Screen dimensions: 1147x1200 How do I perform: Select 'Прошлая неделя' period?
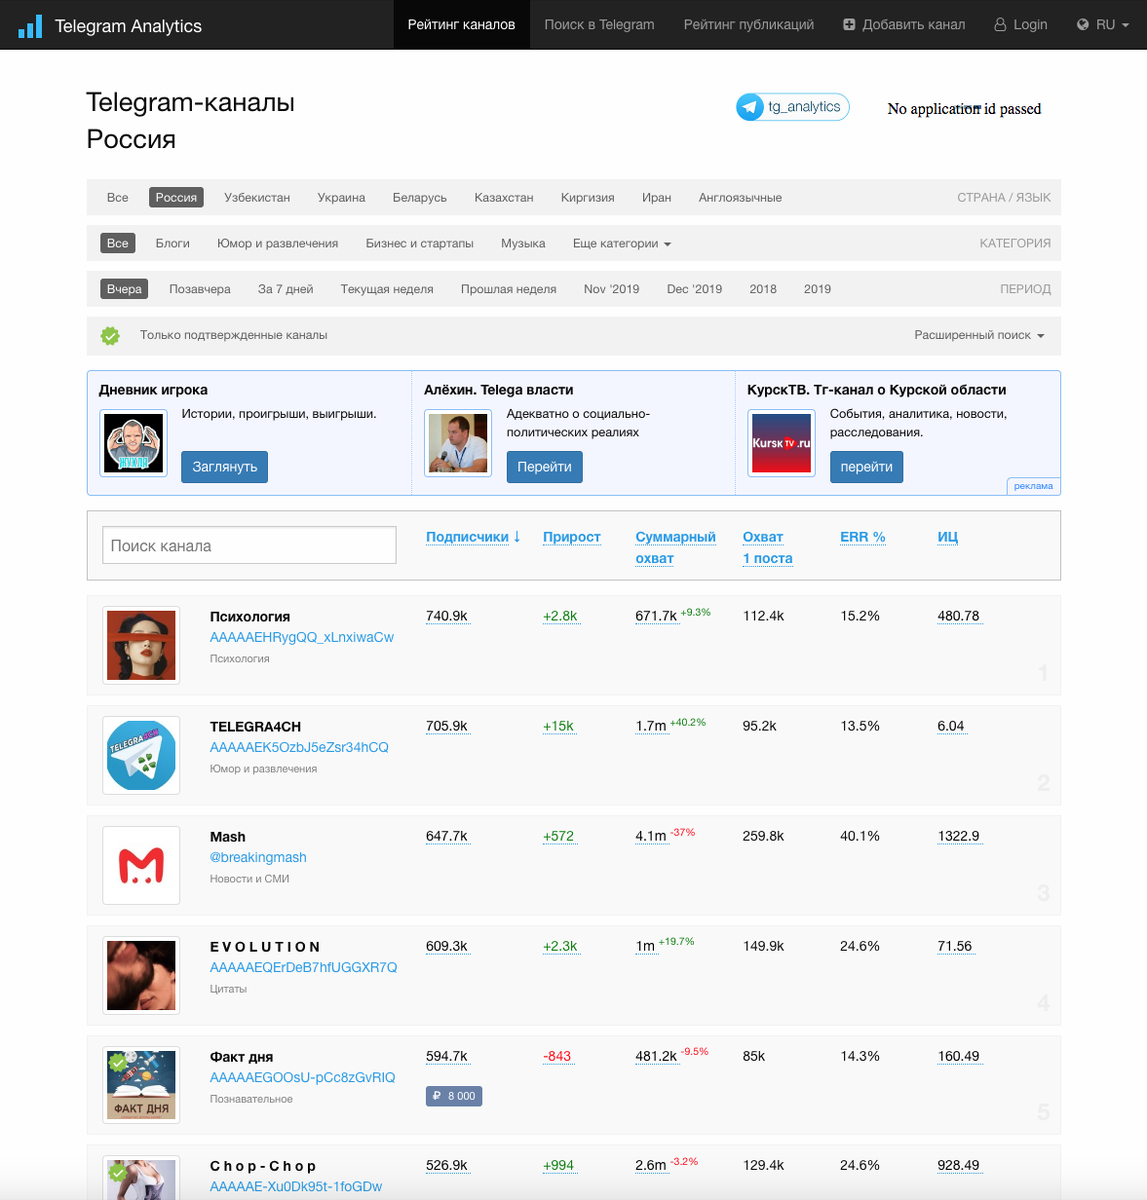[x=509, y=289]
